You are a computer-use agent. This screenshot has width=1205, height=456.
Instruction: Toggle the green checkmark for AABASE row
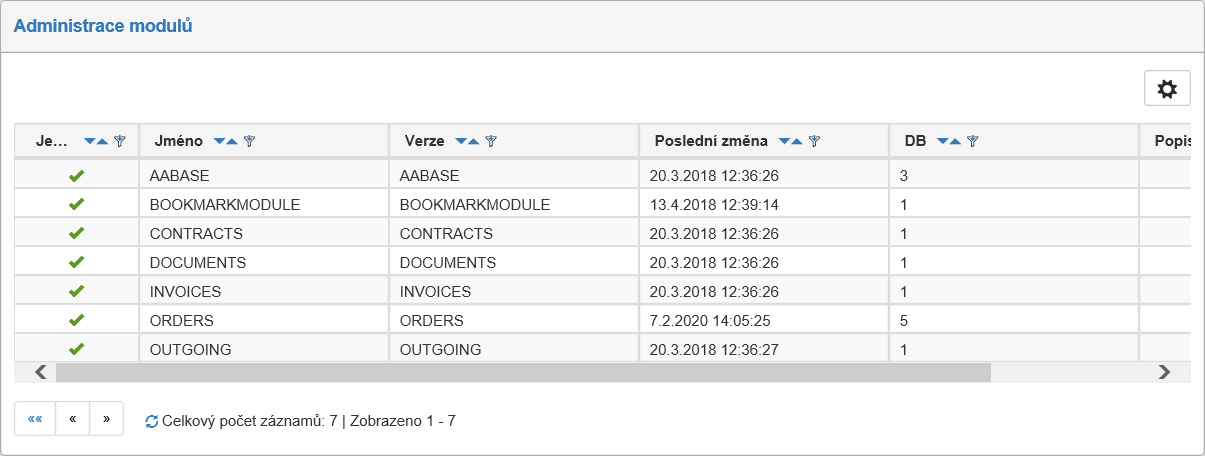pos(76,176)
